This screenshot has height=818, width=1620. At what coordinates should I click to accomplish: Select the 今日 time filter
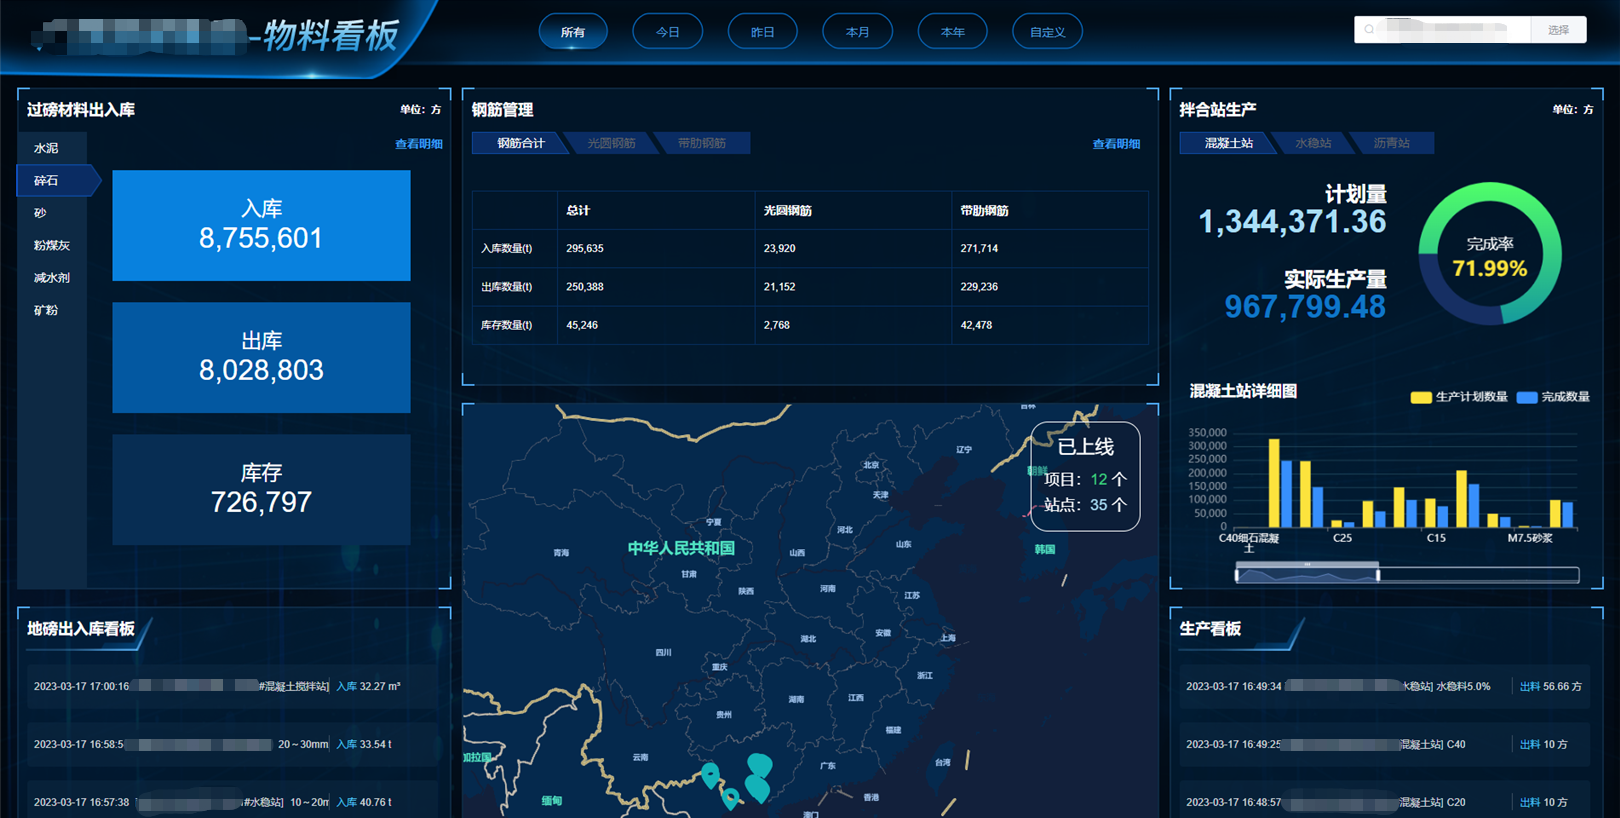[x=667, y=32]
